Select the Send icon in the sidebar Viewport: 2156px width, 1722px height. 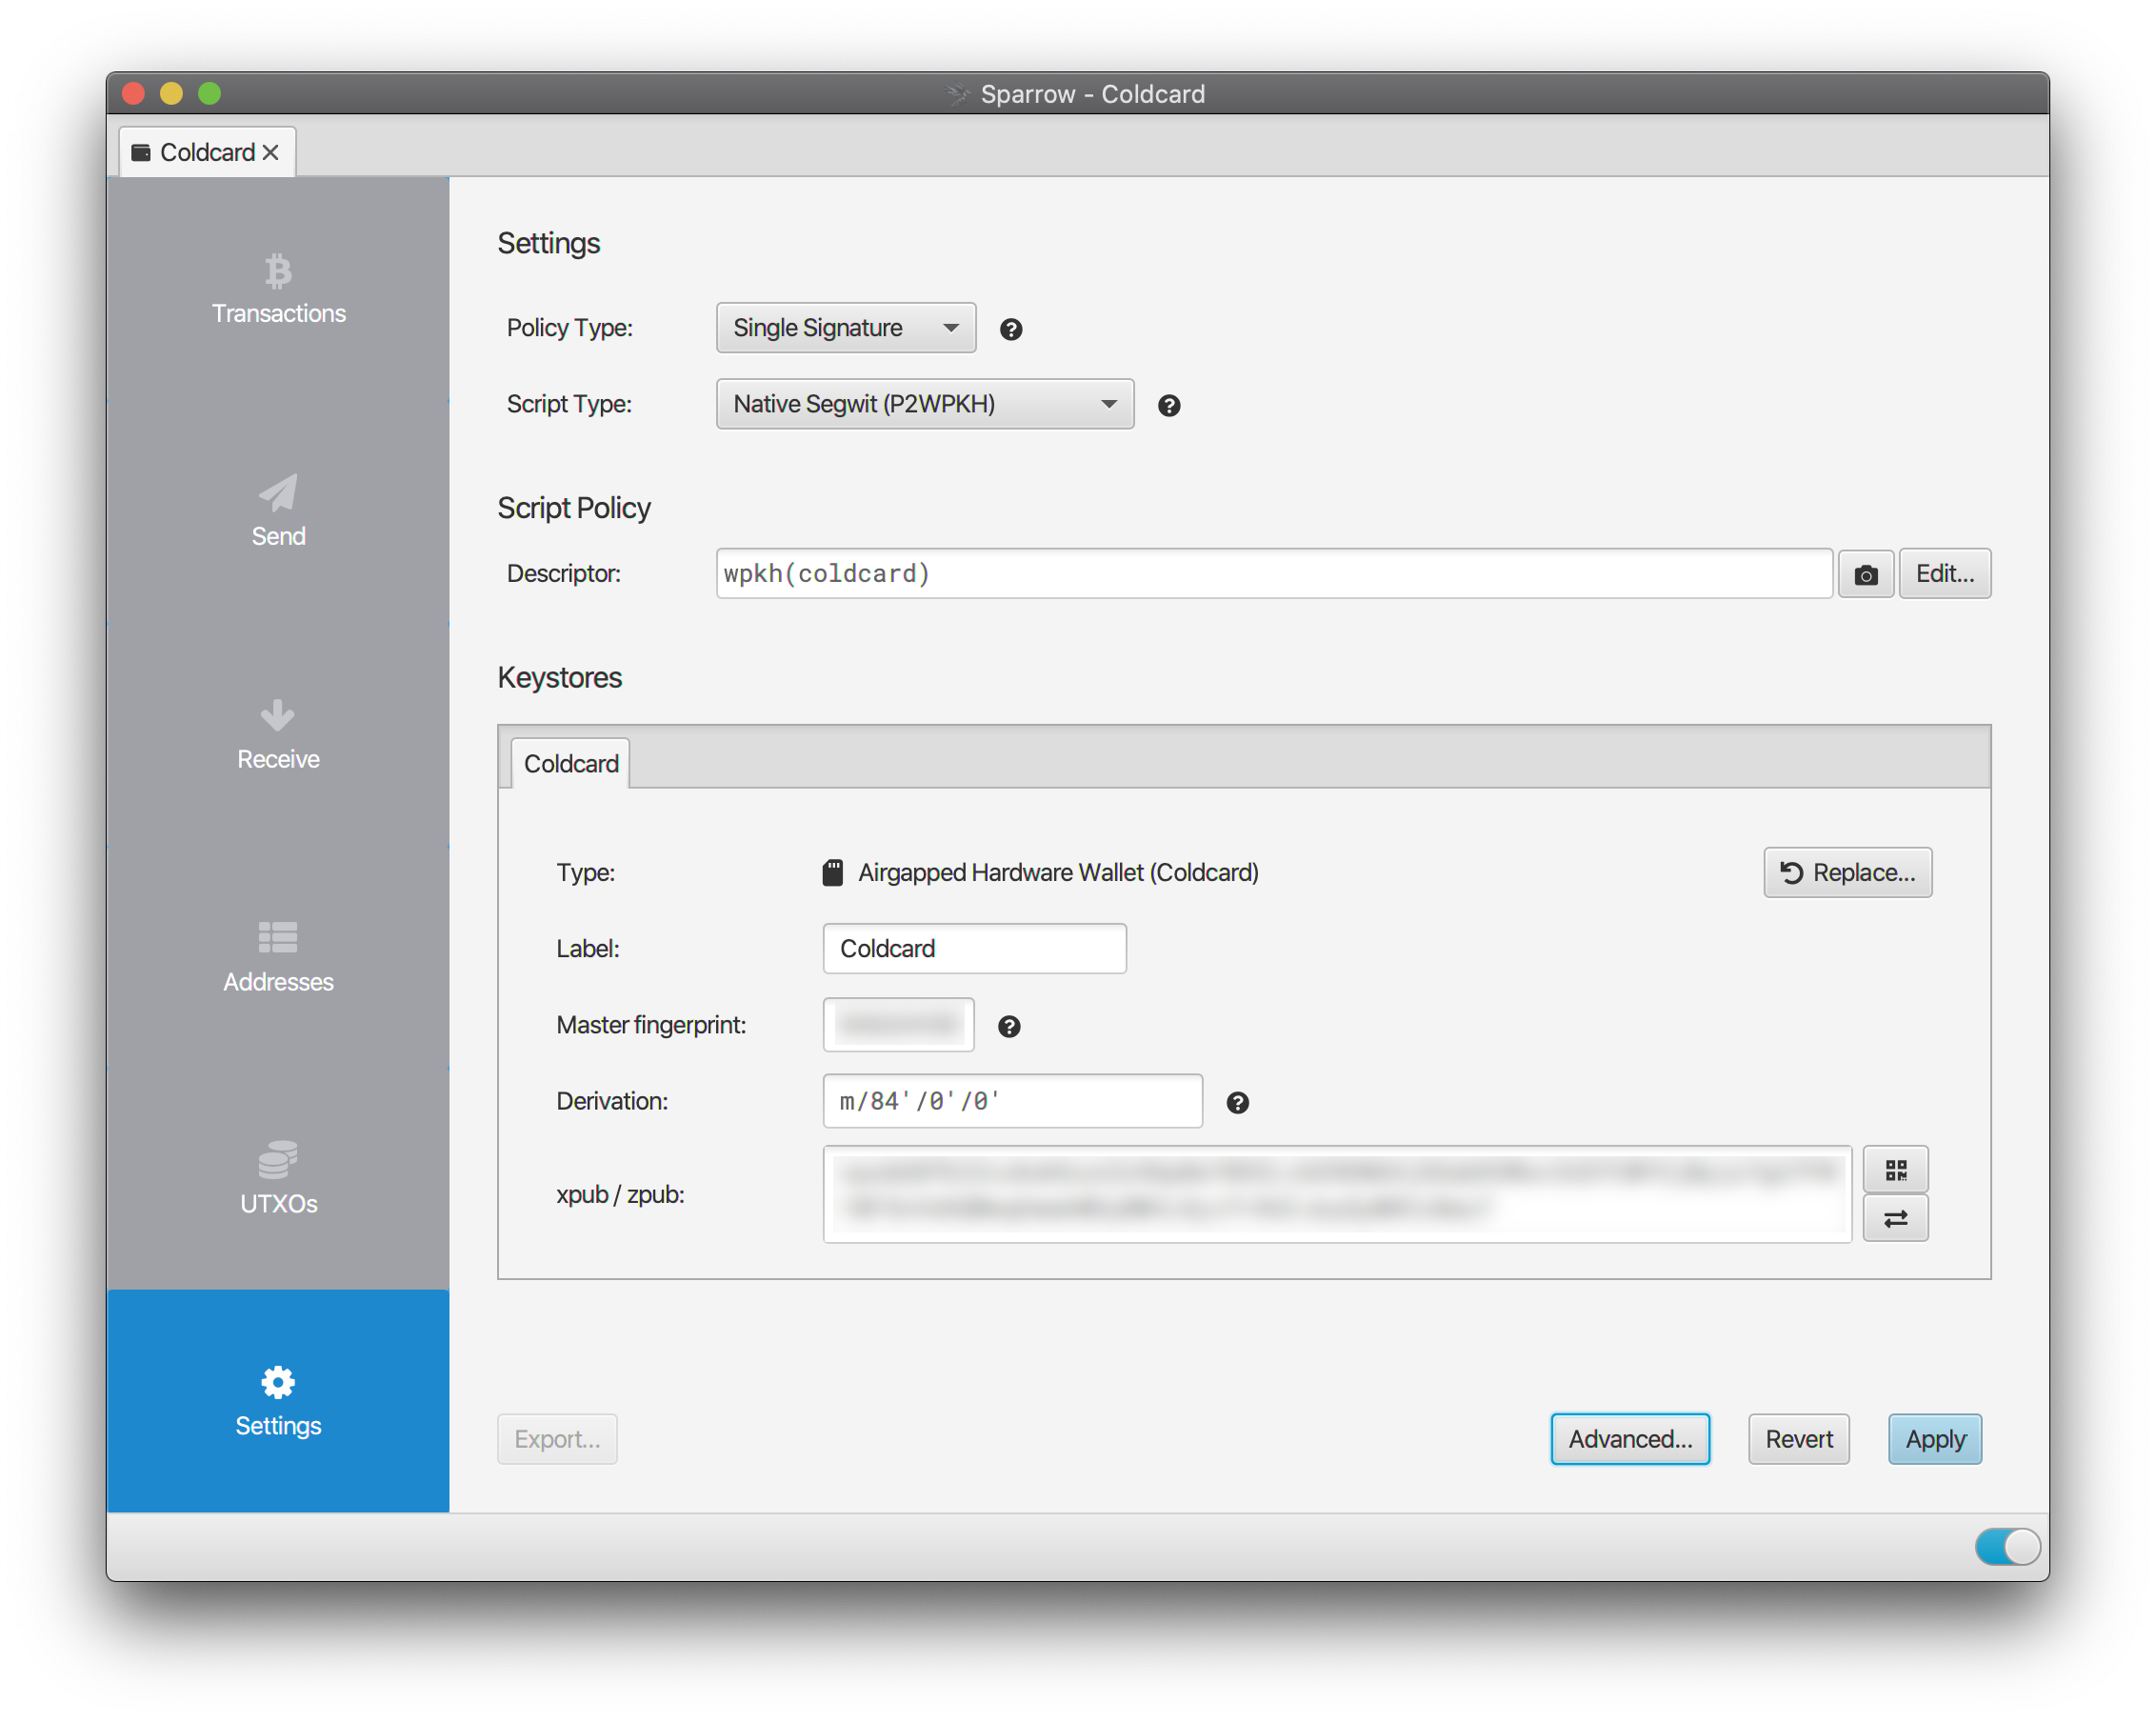tap(277, 510)
